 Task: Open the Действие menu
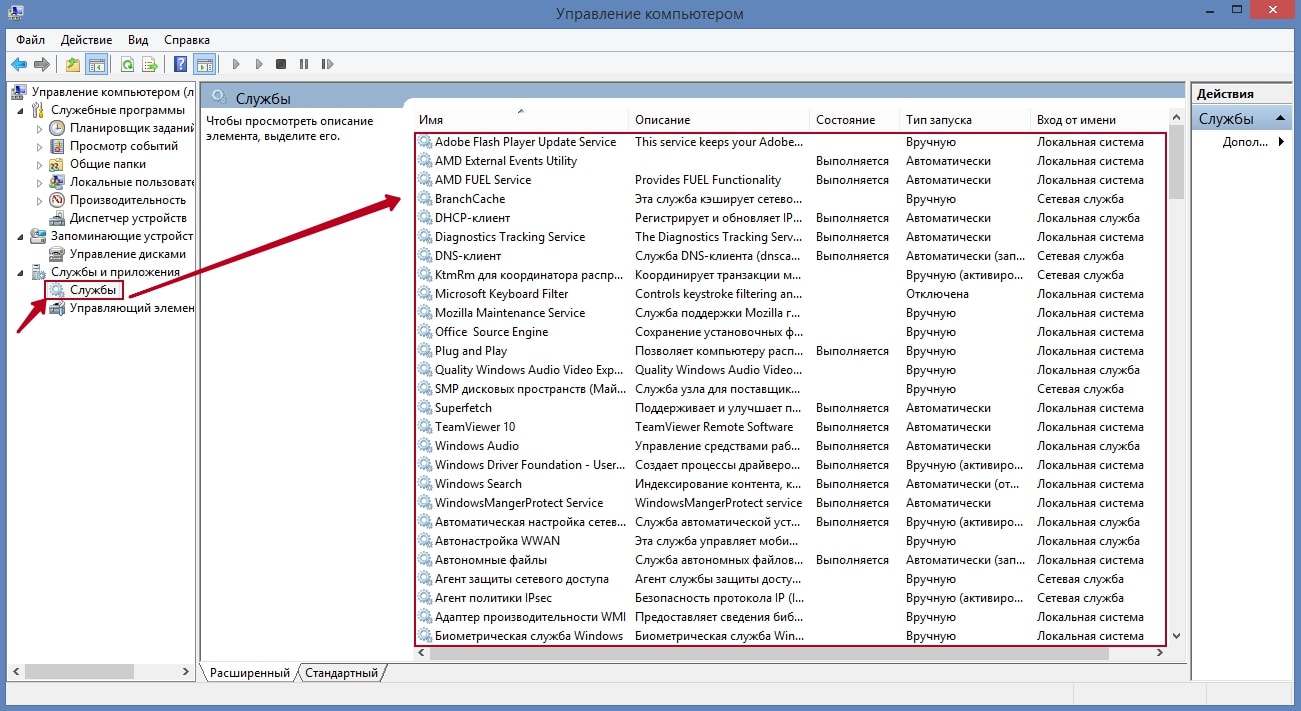pos(86,40)
